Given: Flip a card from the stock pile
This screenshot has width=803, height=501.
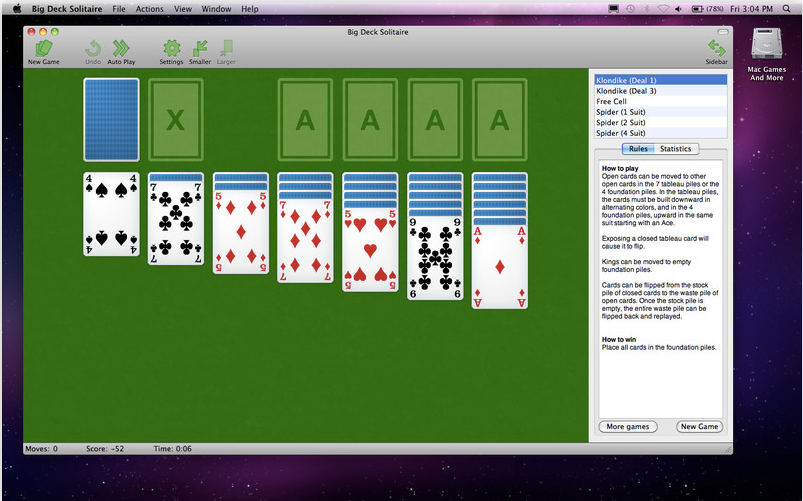Looking at the screenshot, I should point(111,119).
